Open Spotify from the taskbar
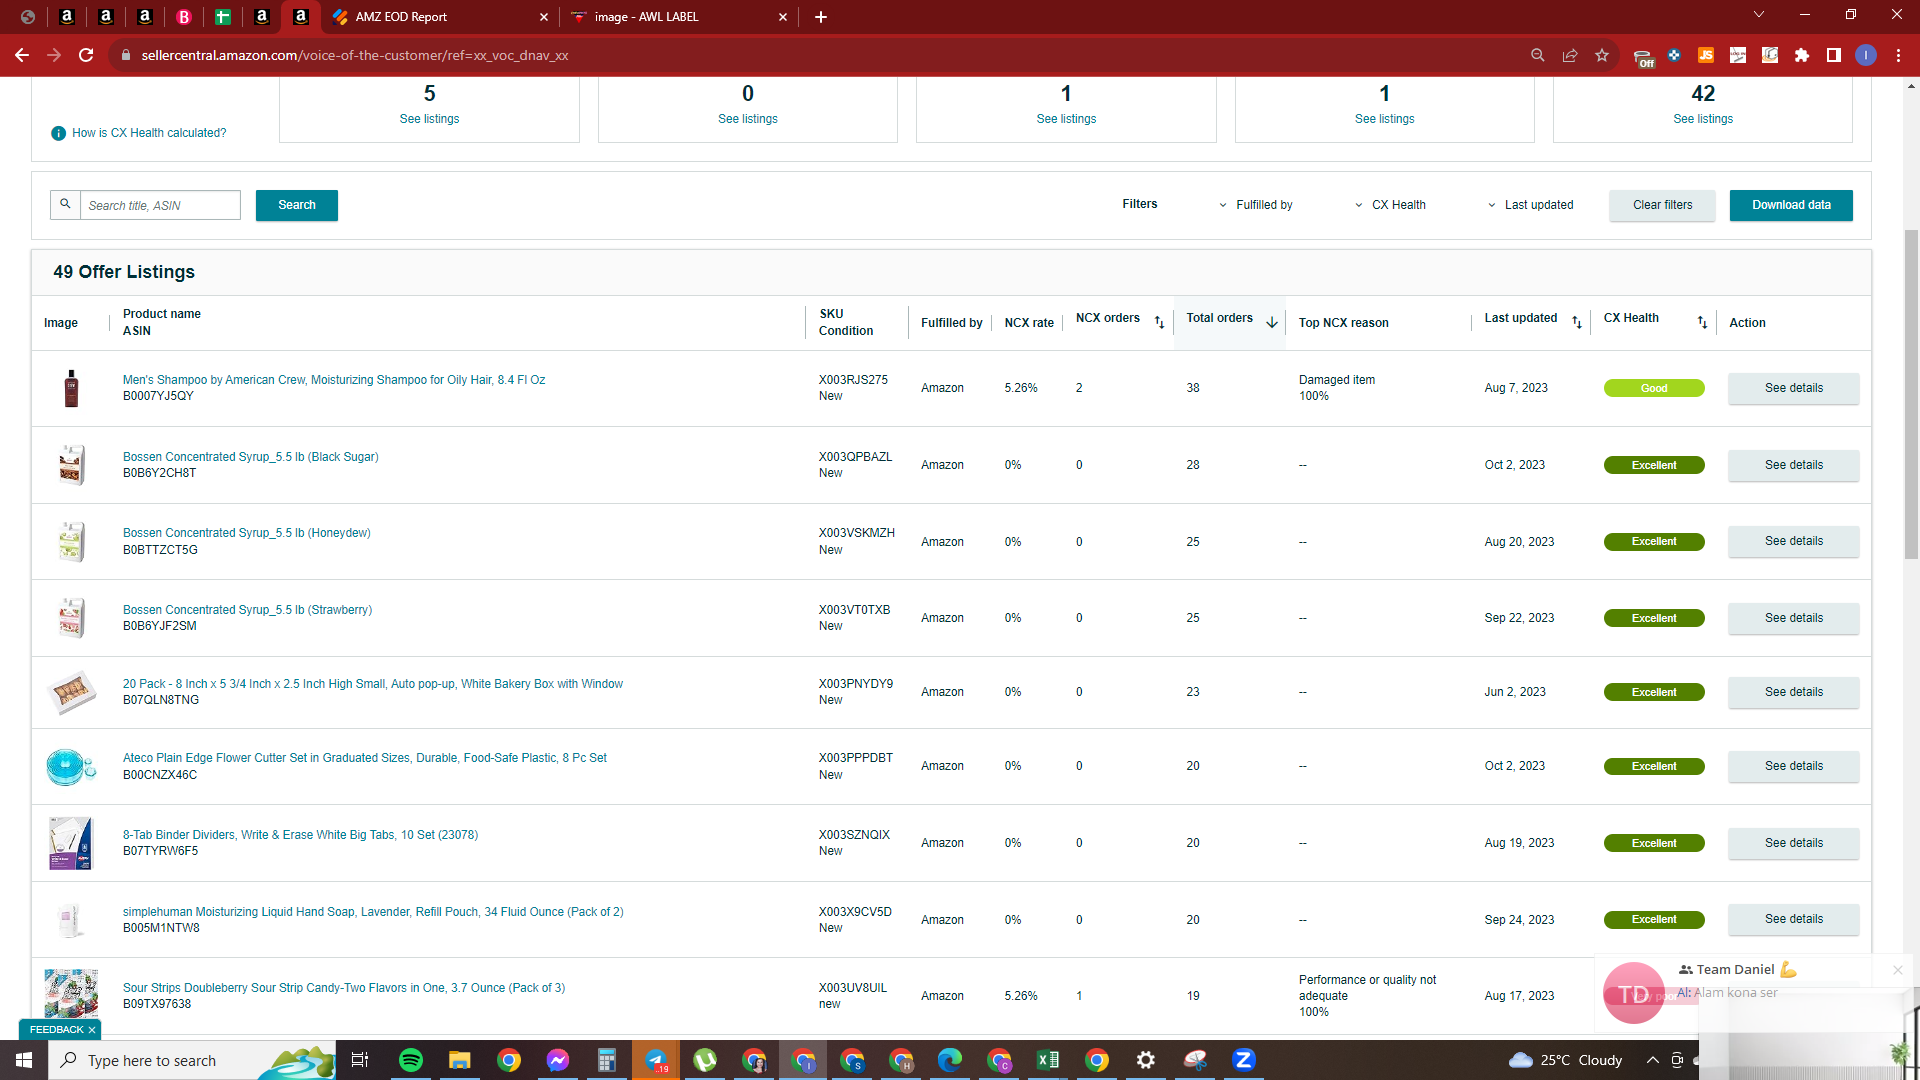Viewport: 1920px width, 1080px height. tap(411, 1060)
